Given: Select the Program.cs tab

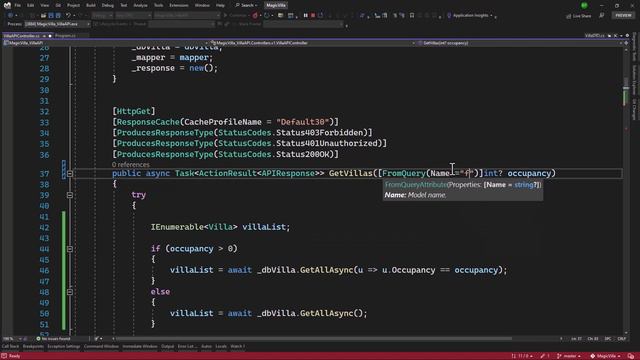Looking at the screenshot, I should coord(65,36).
